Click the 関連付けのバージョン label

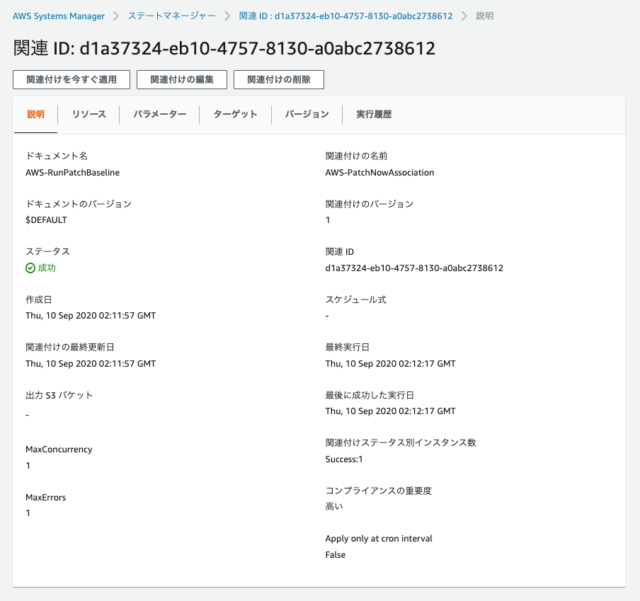[x=369, y=204]
